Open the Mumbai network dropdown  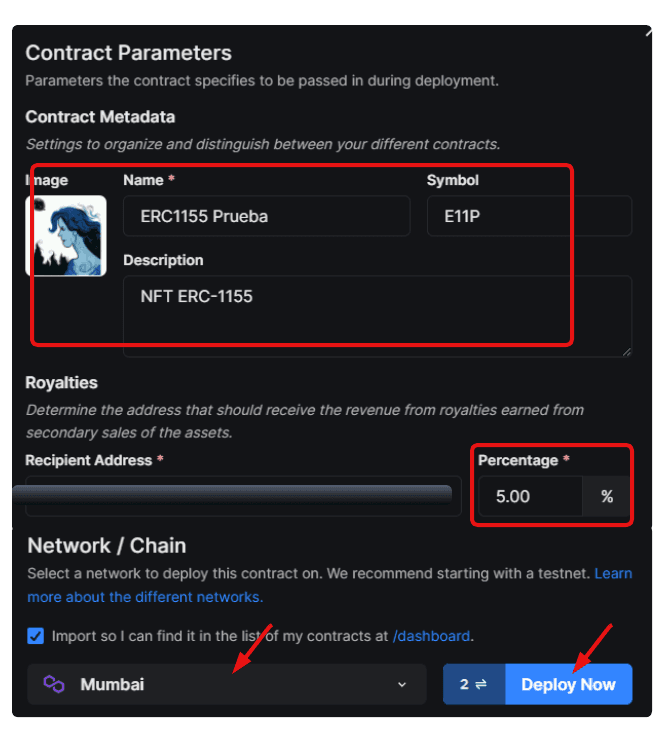point(227,684)
